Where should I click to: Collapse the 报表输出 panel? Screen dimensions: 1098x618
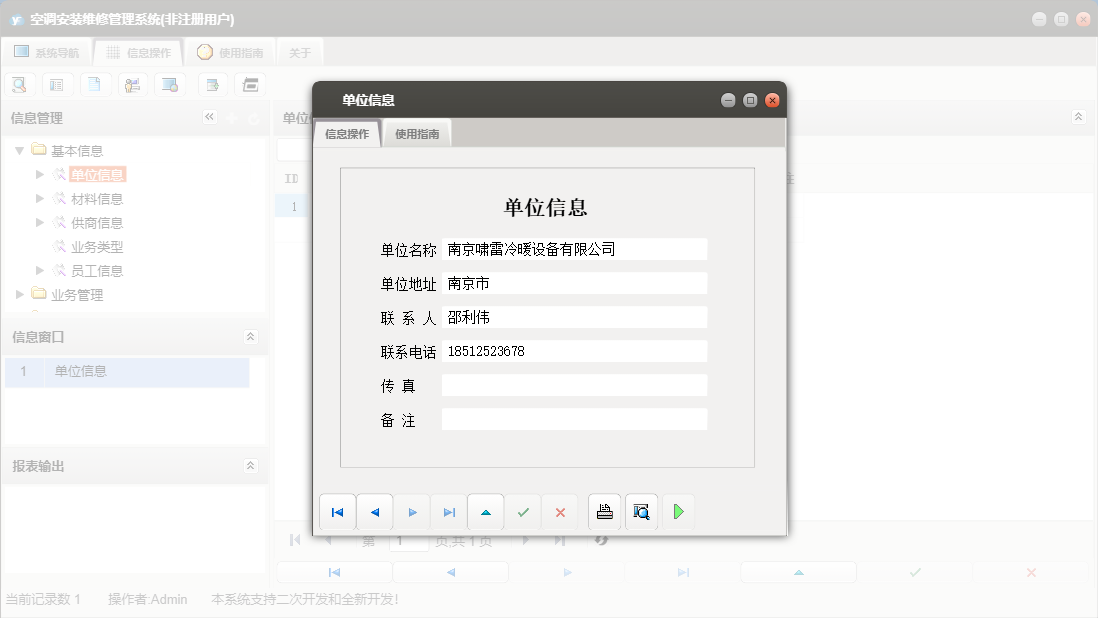(x=251, y=465)
